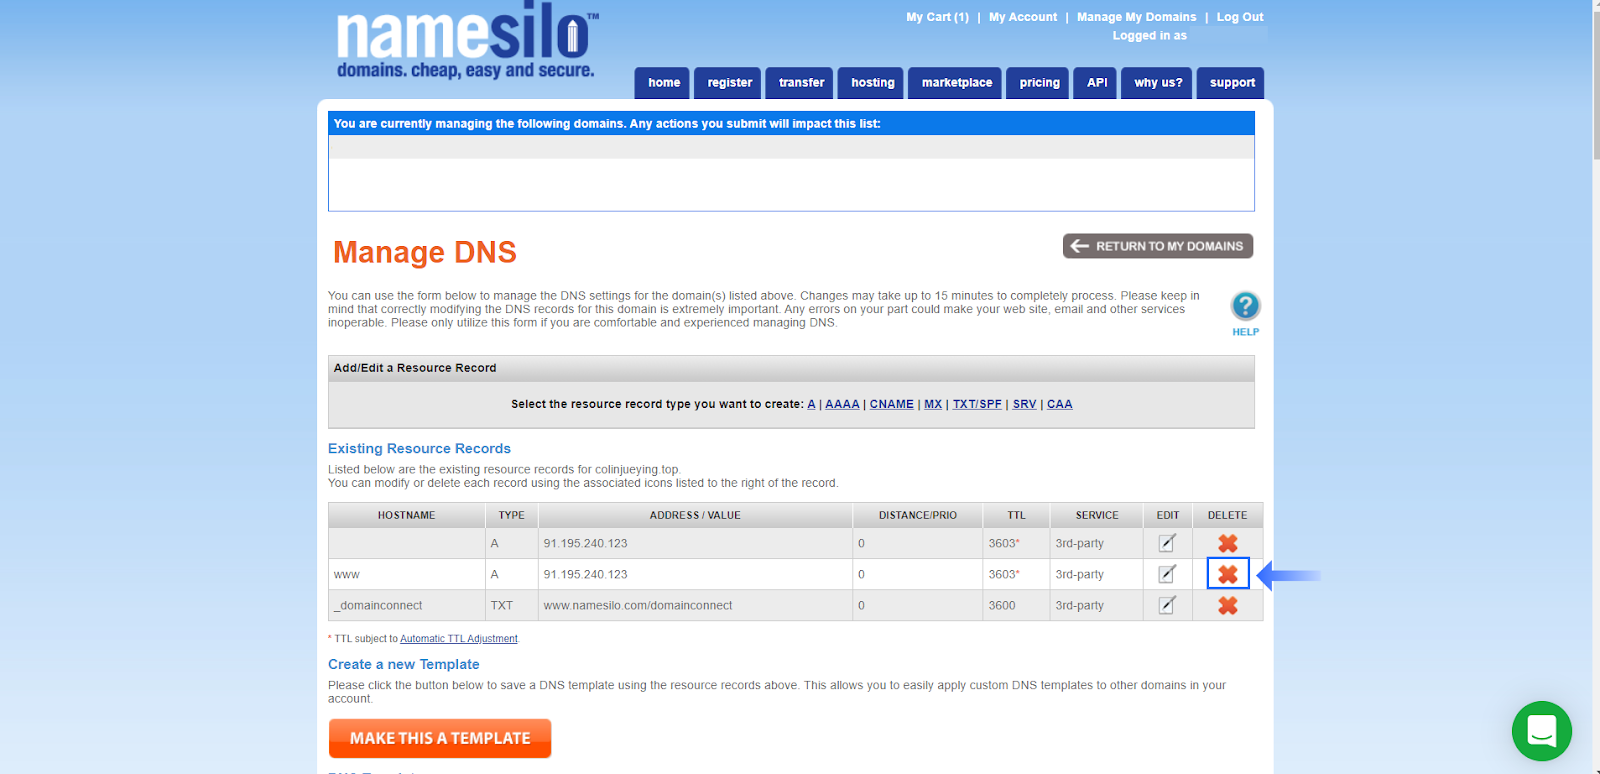The image size is (1600, 774).
Task: Click the Log Out link
Action: click(1240, 17)
